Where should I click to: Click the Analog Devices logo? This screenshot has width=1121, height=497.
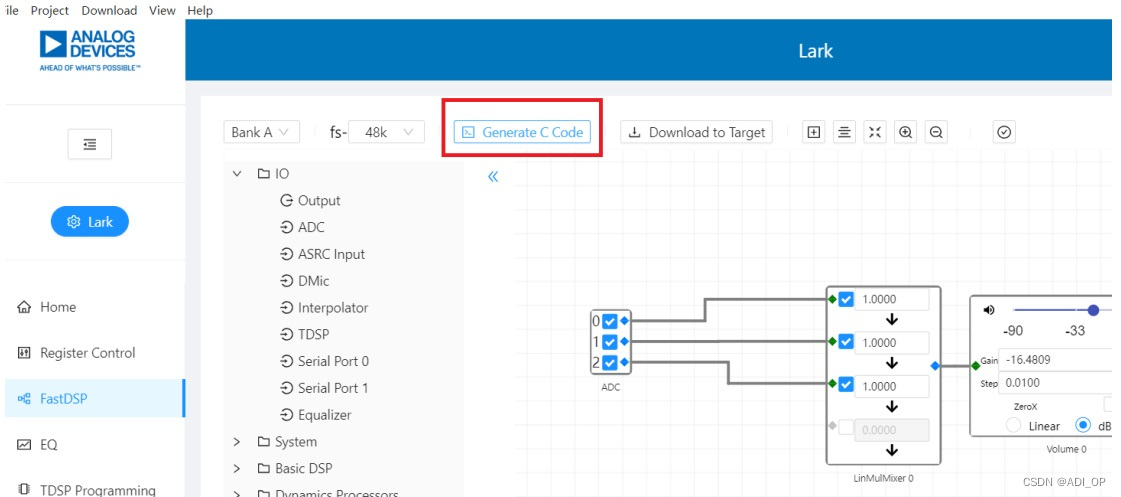click(x=89, y=49)
